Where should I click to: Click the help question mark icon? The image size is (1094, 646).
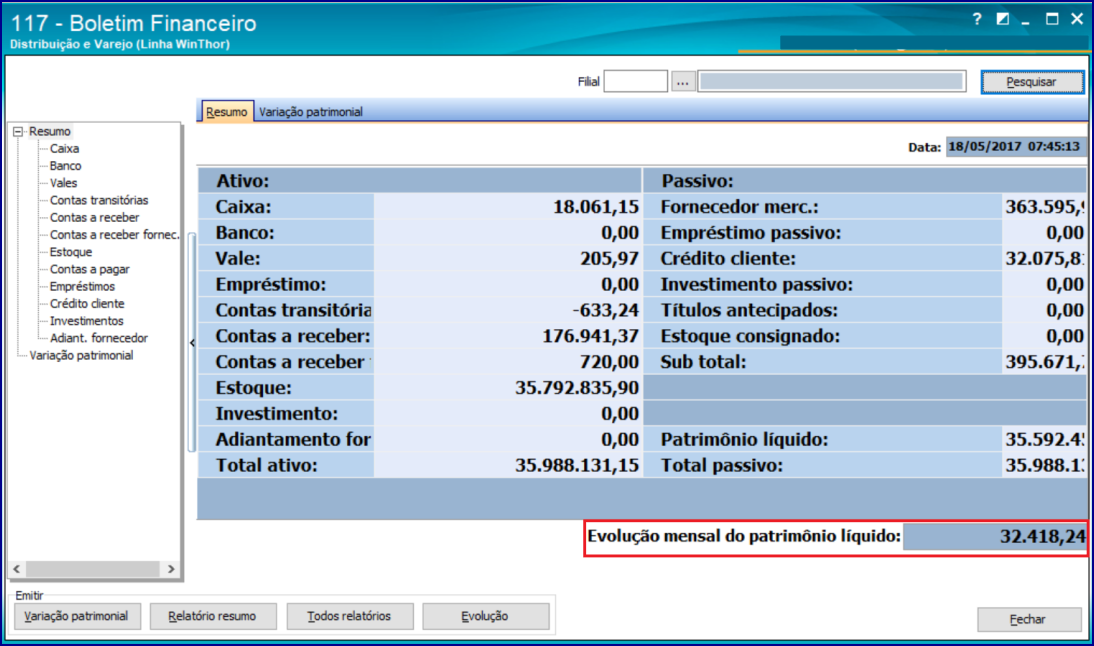pyautogui.click(x=977, y=20)
